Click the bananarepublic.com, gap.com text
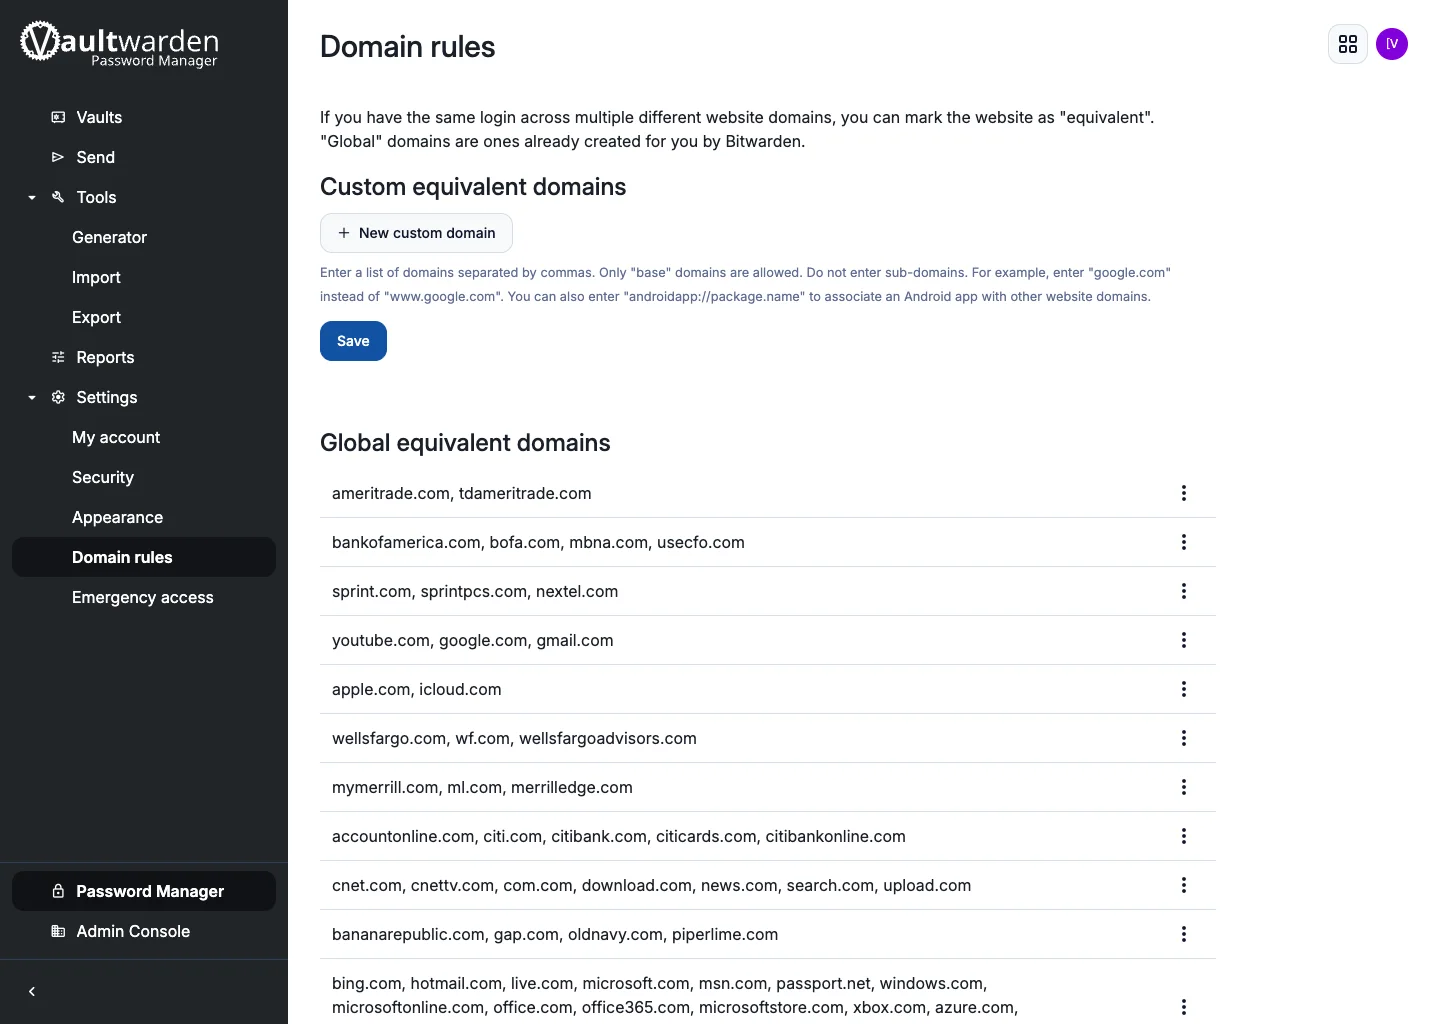The image size is (1440, 1024). 555,934
